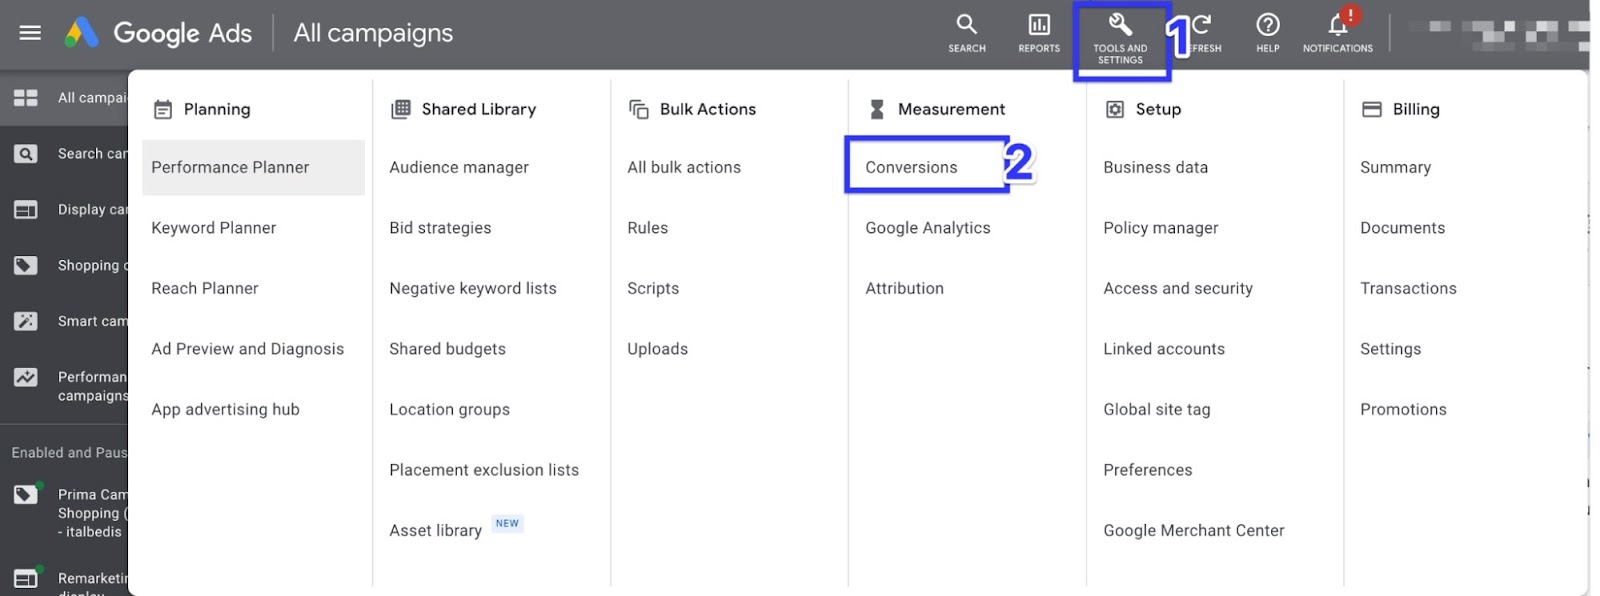The width and height of the screenshot is (1600, 596).
Task: Open the hamburger main menu
Action: pyautogui.click(x=30, y=33)
